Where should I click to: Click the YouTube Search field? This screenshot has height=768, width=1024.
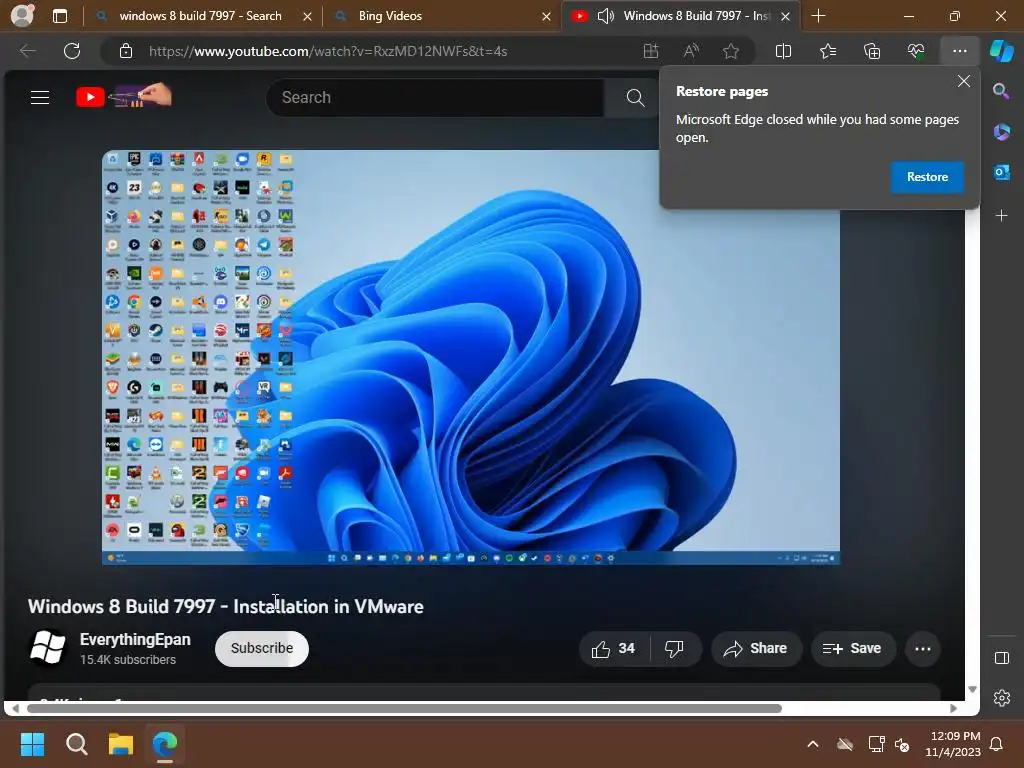436,97
